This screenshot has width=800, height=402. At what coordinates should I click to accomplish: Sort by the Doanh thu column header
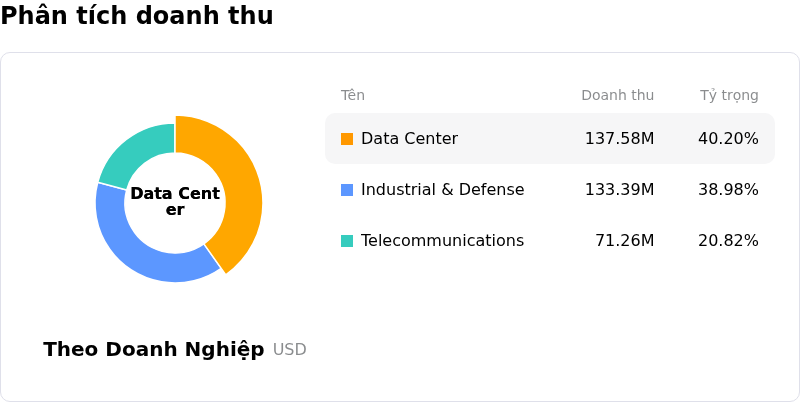click(617, 95)
